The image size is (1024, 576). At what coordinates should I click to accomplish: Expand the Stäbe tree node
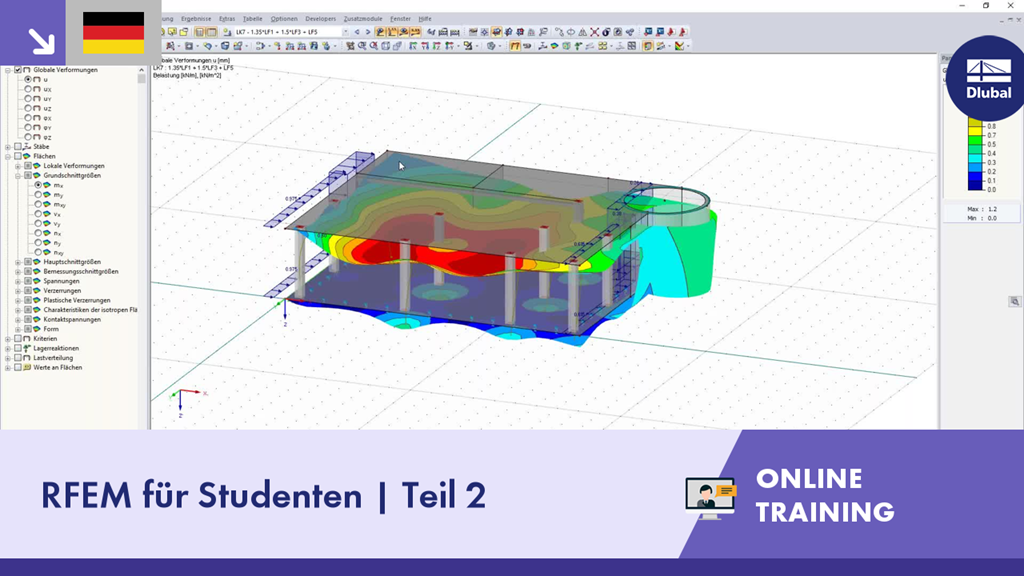tap(8, 147)
